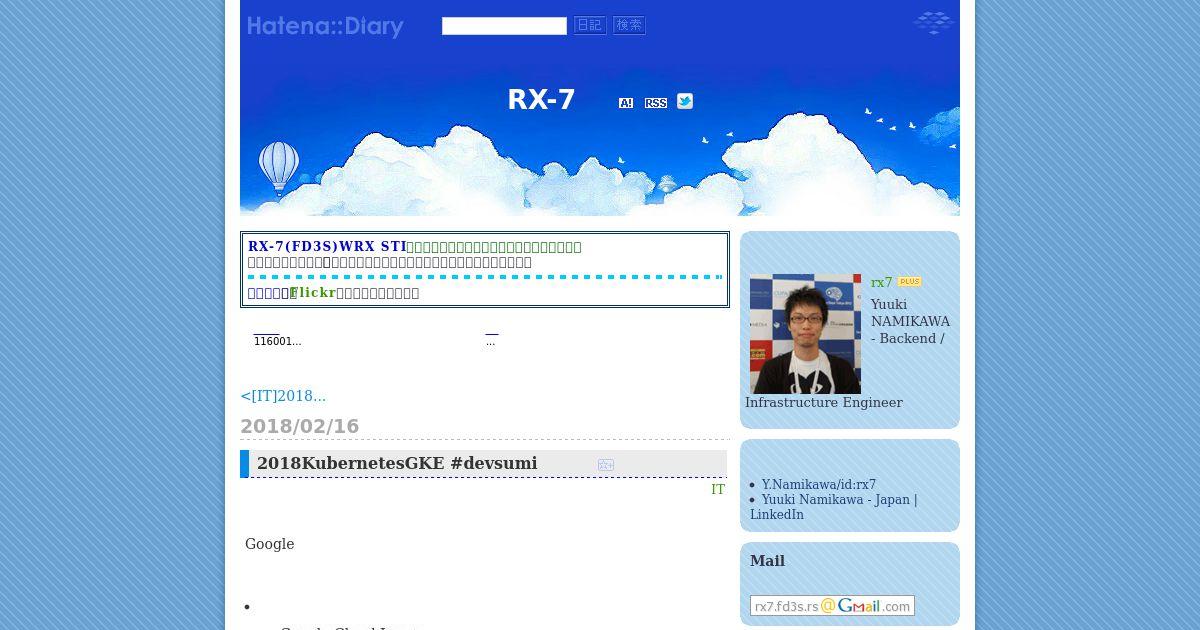The image size is (1200, 630).
Task: Click the small bookmark icon after article title
Action: (606, 465)
